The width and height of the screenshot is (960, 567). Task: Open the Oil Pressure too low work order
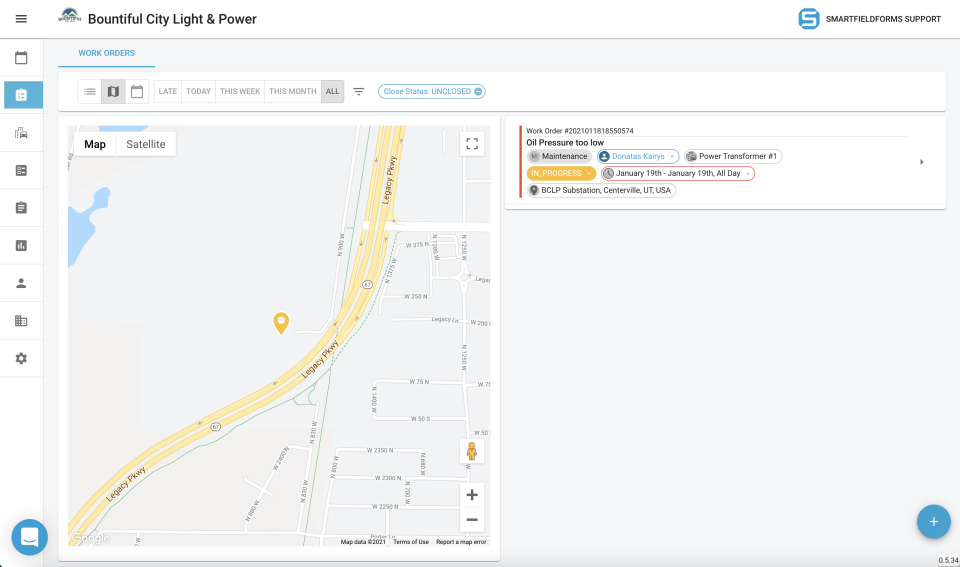565,143
